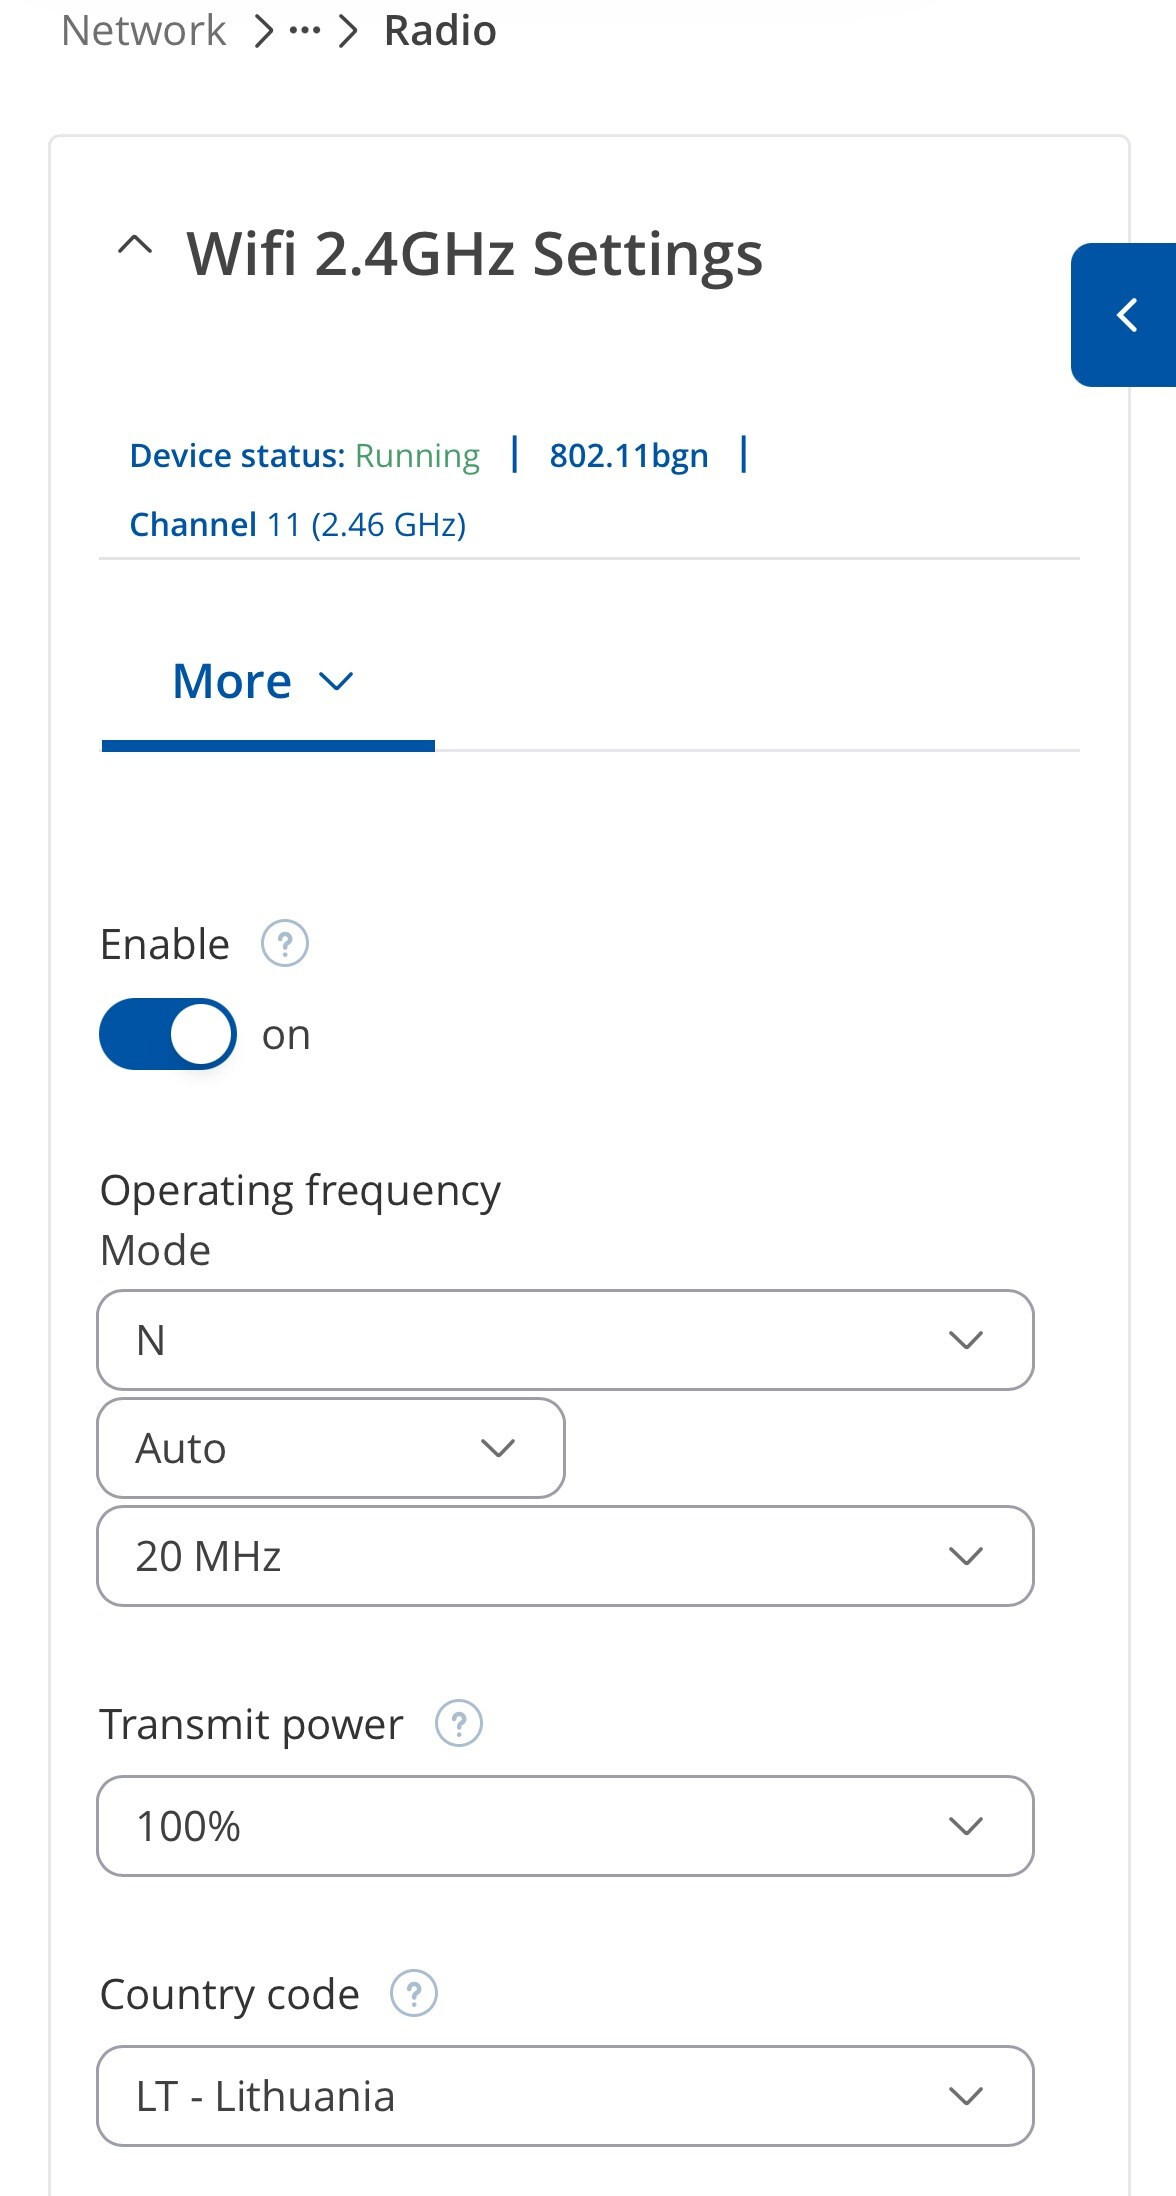Click the Country code help icon

[x=414, y=1994]
